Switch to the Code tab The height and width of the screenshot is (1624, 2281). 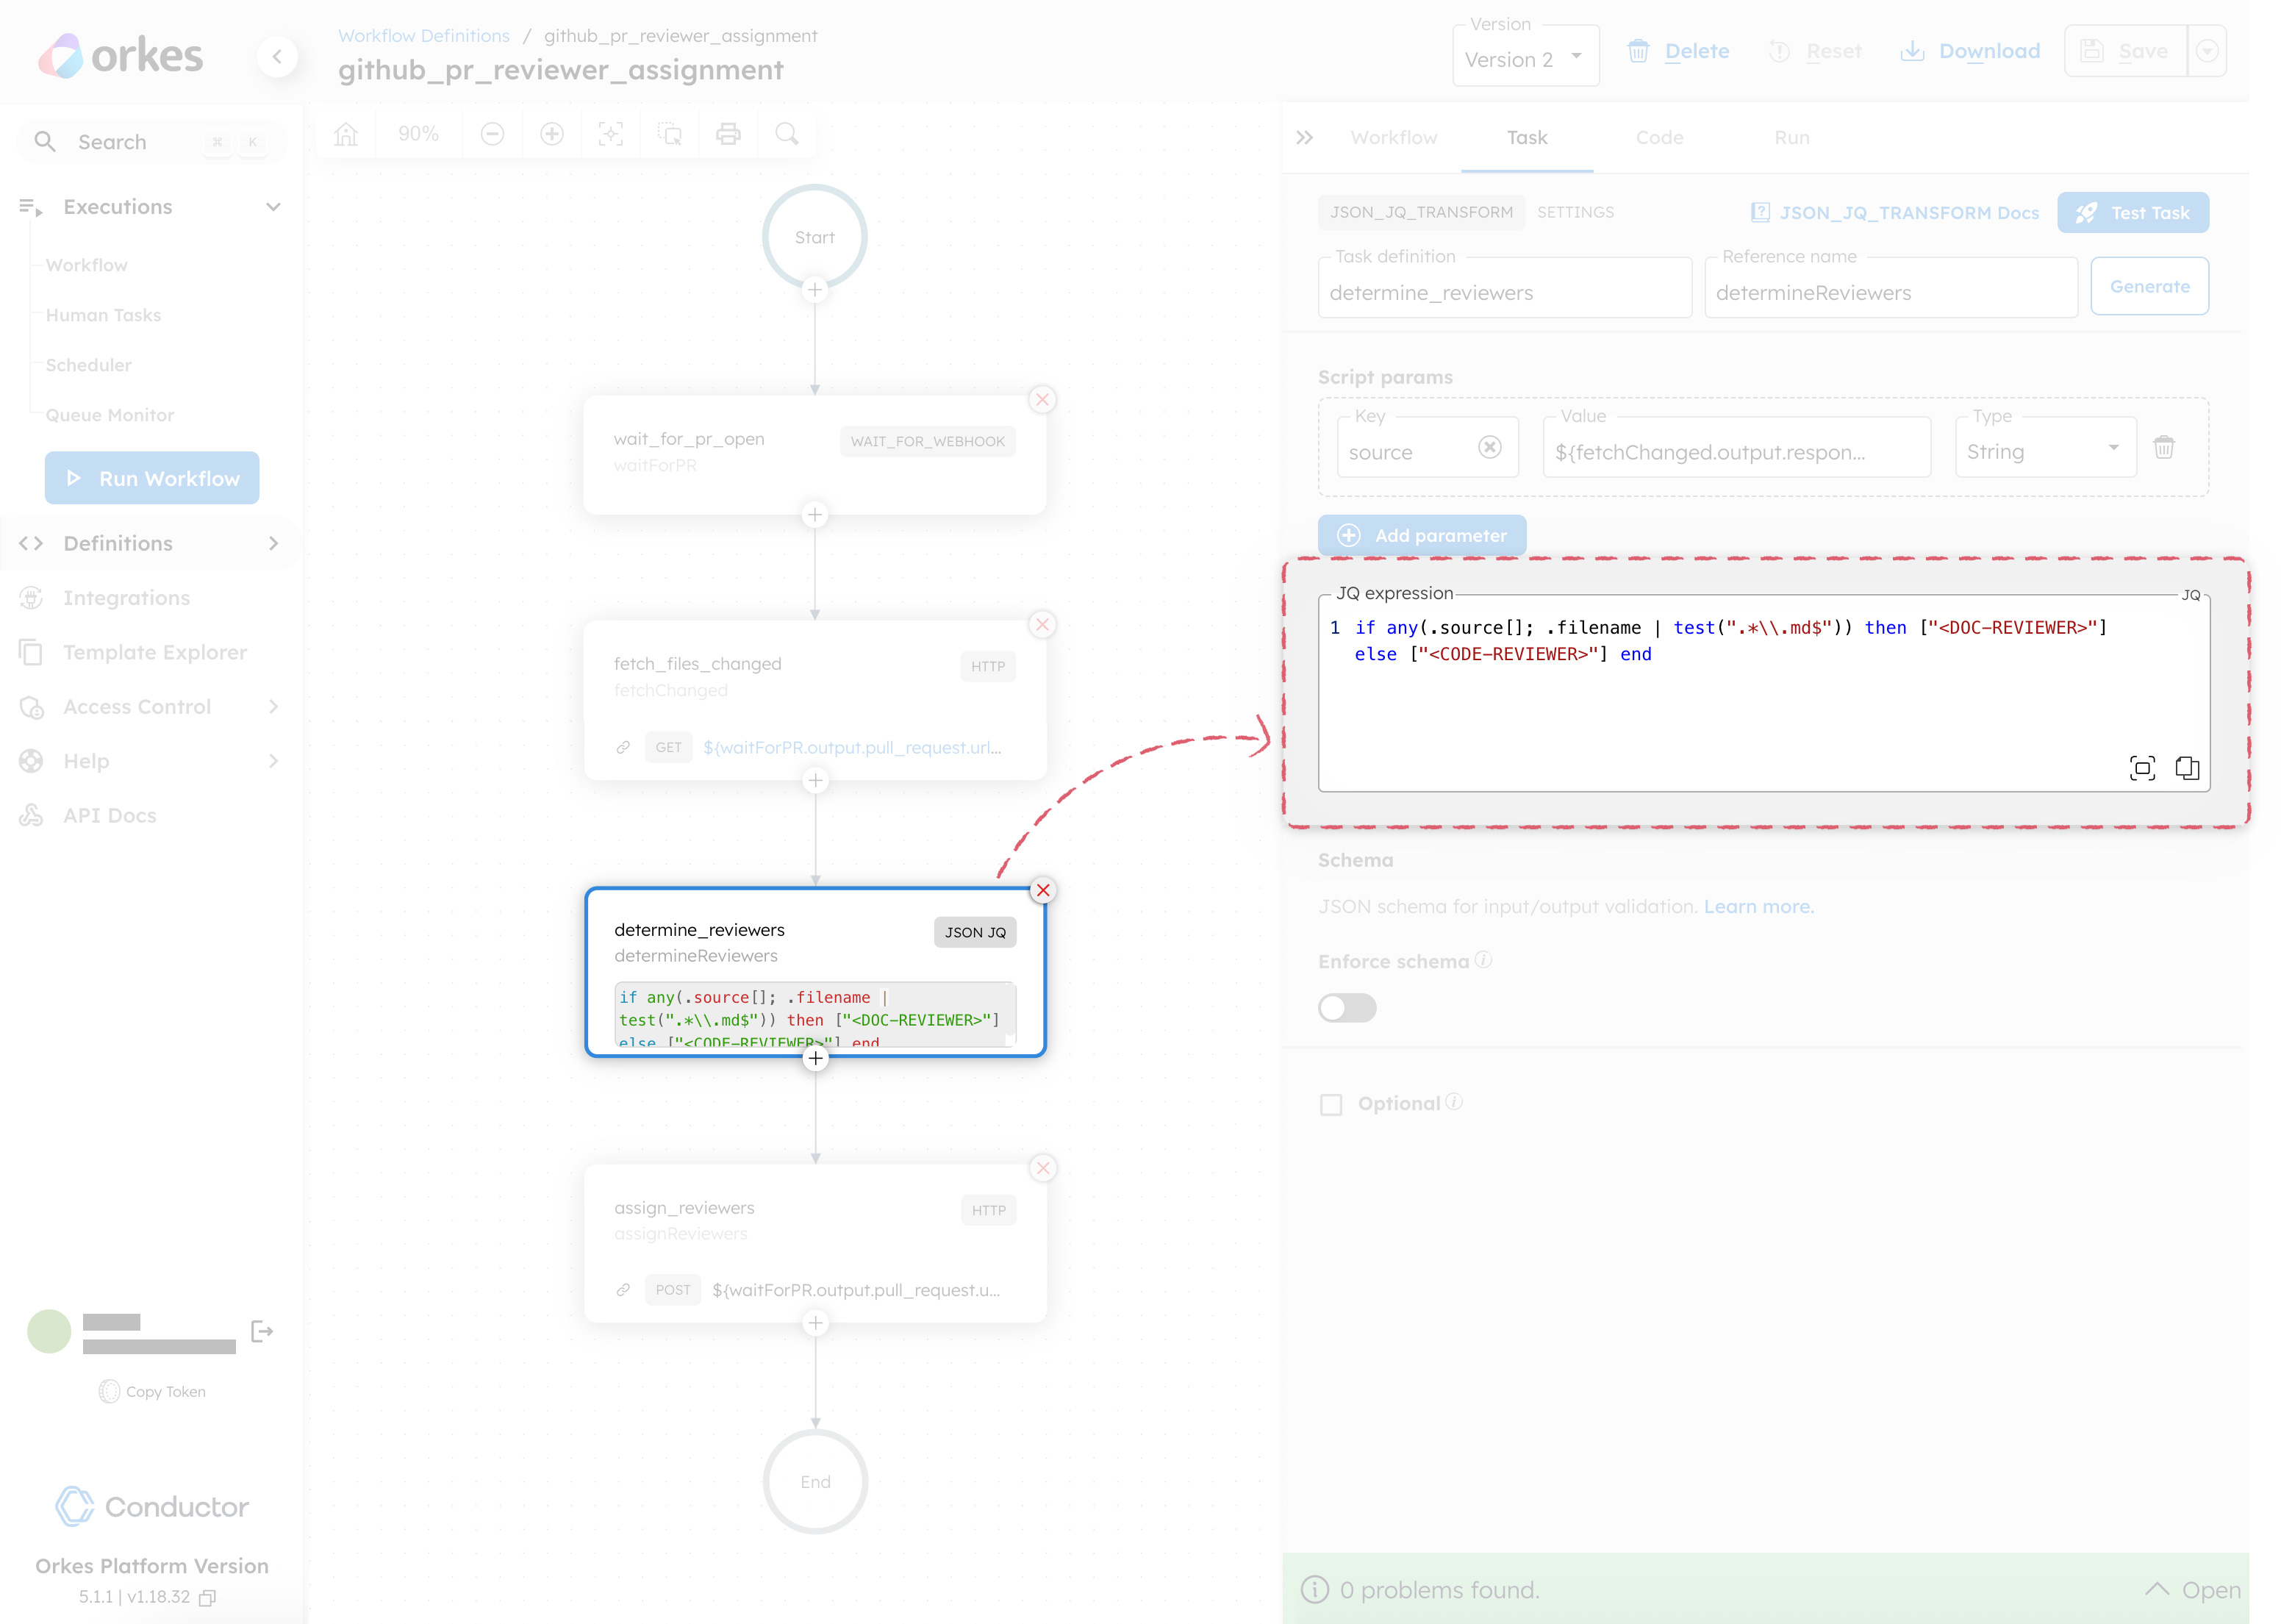pyautogui.click(x=1658, y=138)
